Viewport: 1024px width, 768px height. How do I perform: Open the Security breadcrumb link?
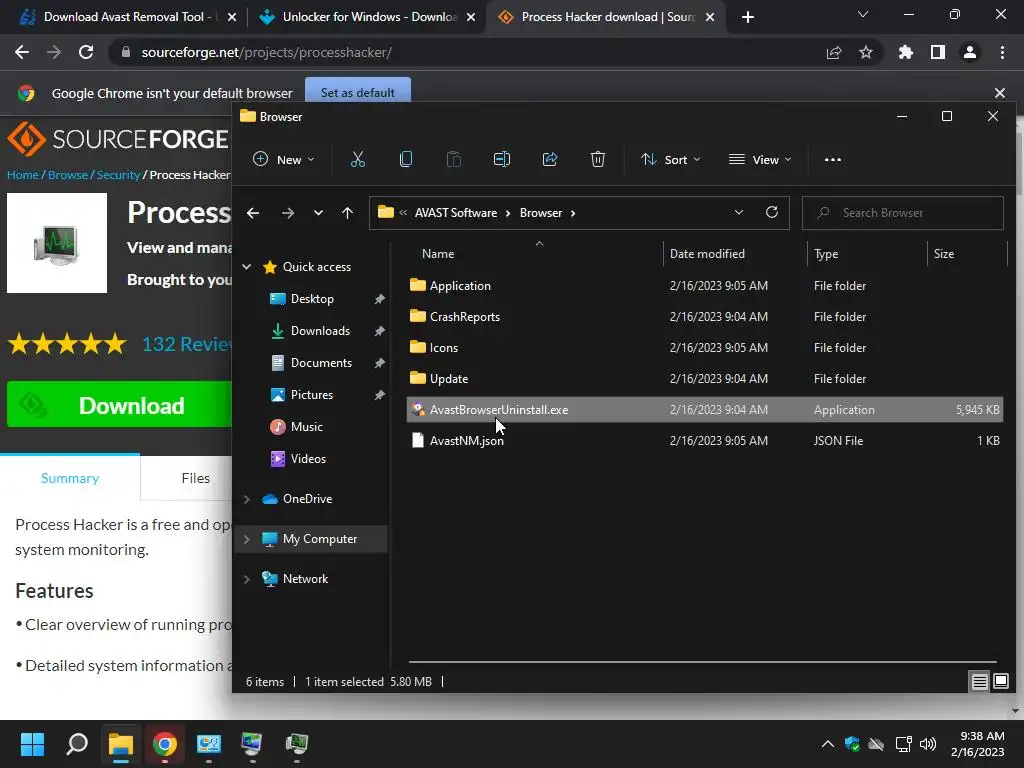118,175
